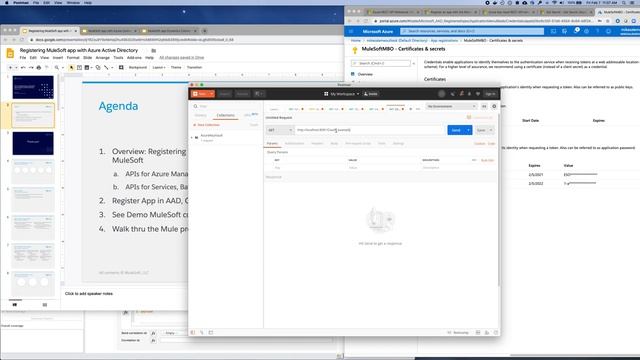Open the Layout dropdown in Slides toolbar
The image size is (640, 360).
(x=159, y=67)
